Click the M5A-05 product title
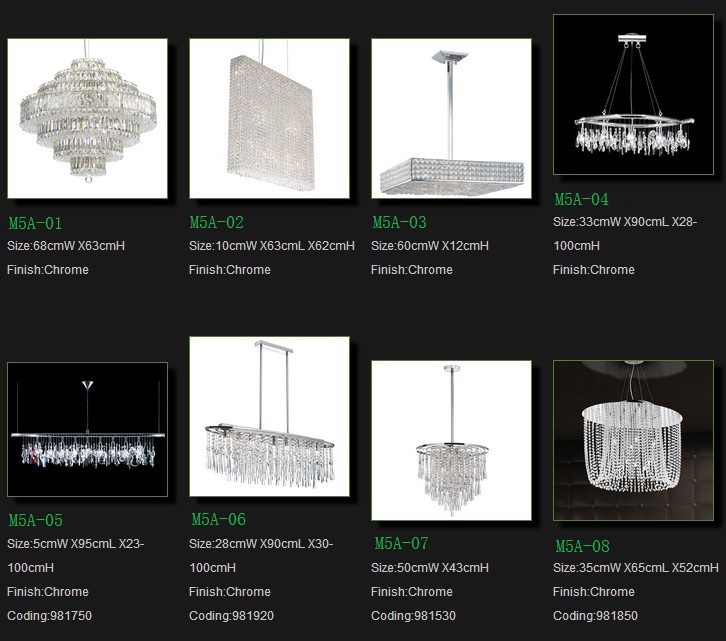The width and height of the screenshot is (726, 641). pos(36,521)
